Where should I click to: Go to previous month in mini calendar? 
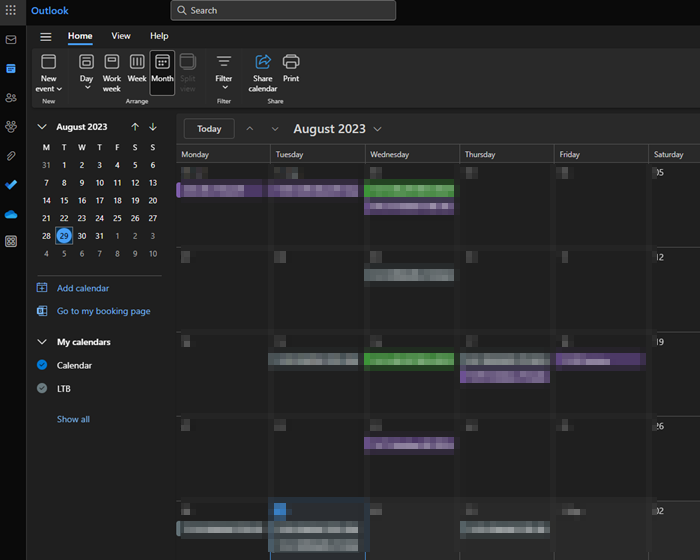tap(135, 127)
